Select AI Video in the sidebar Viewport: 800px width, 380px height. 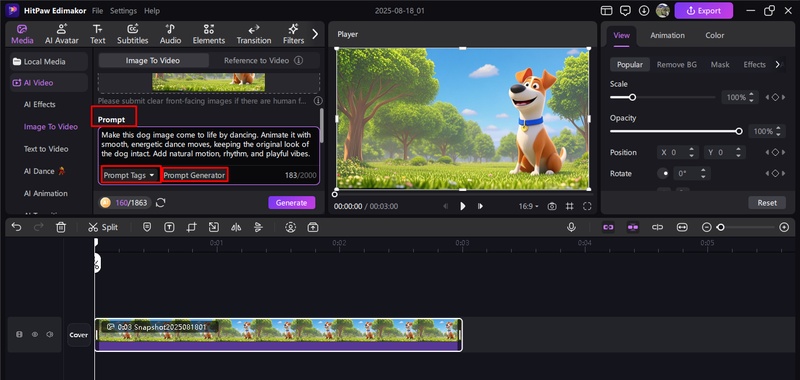point(49,83)
